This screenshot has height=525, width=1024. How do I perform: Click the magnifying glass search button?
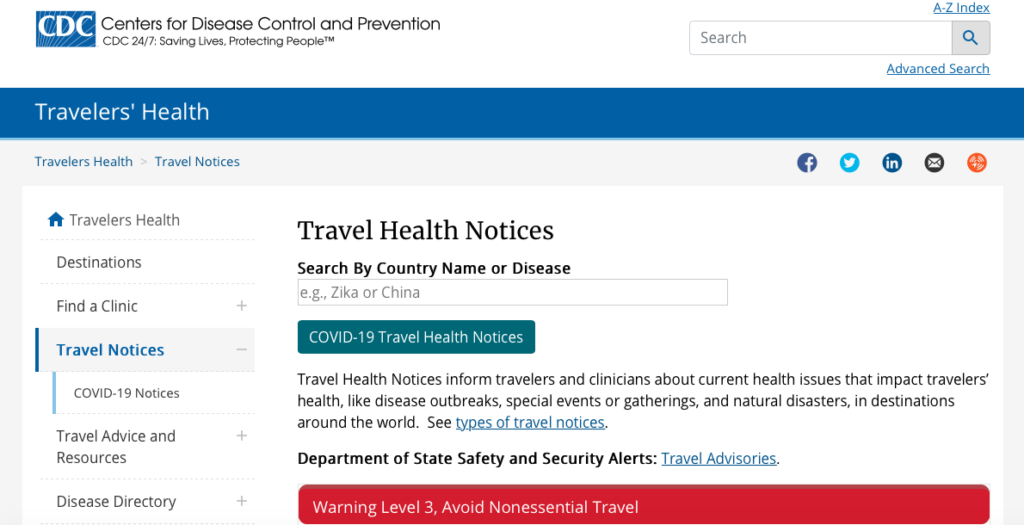coord(970,38)
